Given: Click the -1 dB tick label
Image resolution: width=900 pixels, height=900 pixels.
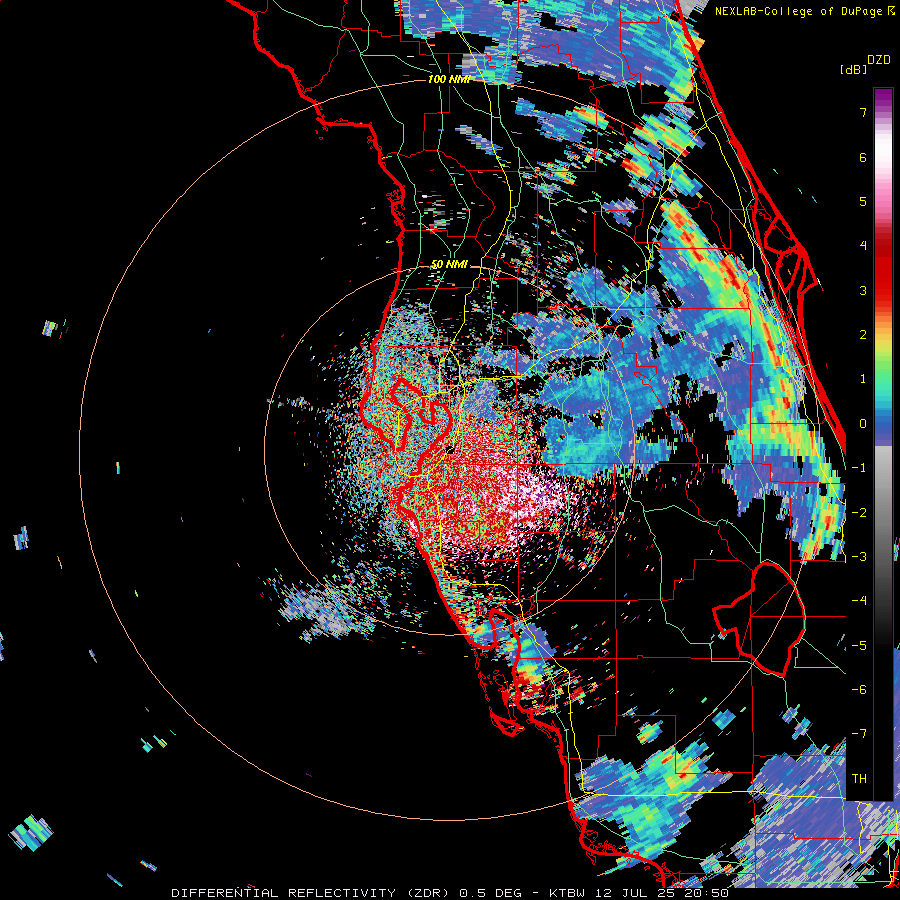Looking at the screenshot, I should tap(859, 468).
